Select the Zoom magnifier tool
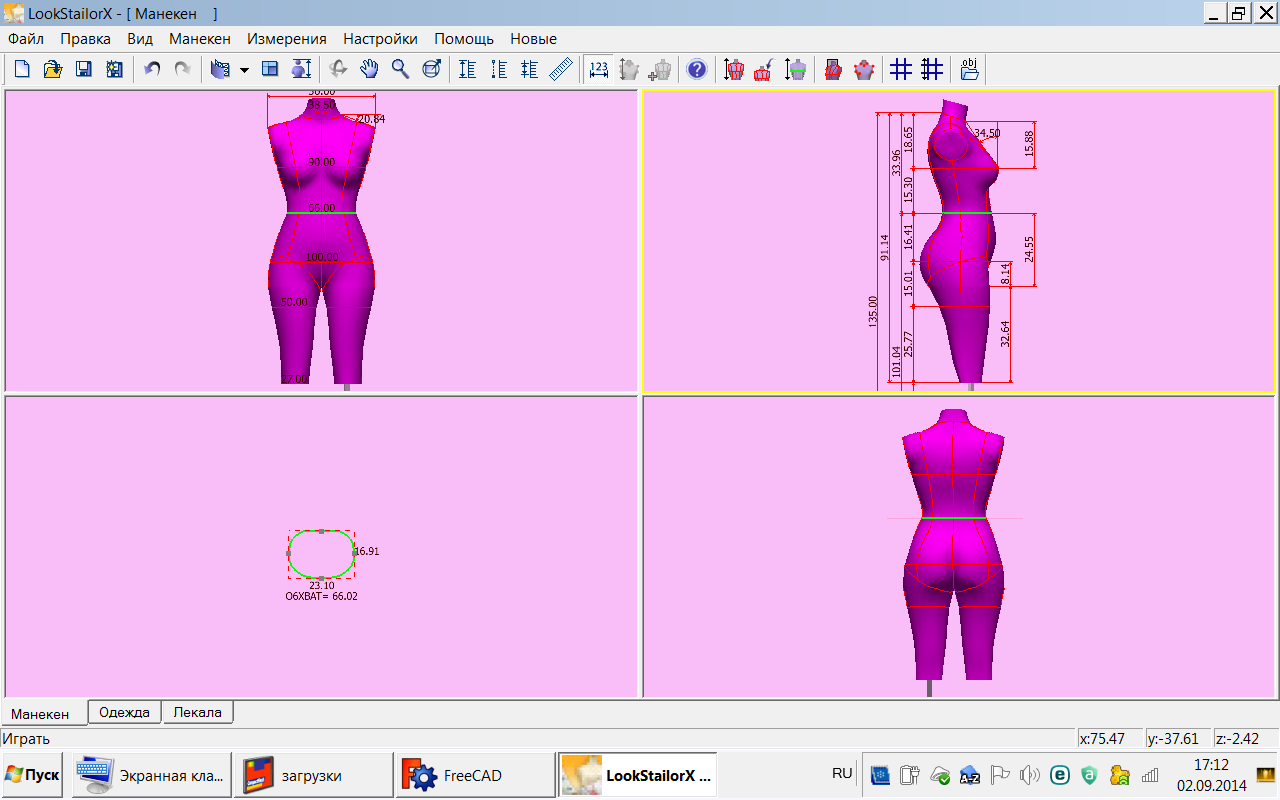The width and height of the screenshot is (1280, 800). pyautogui.click(x=400, y=69)
